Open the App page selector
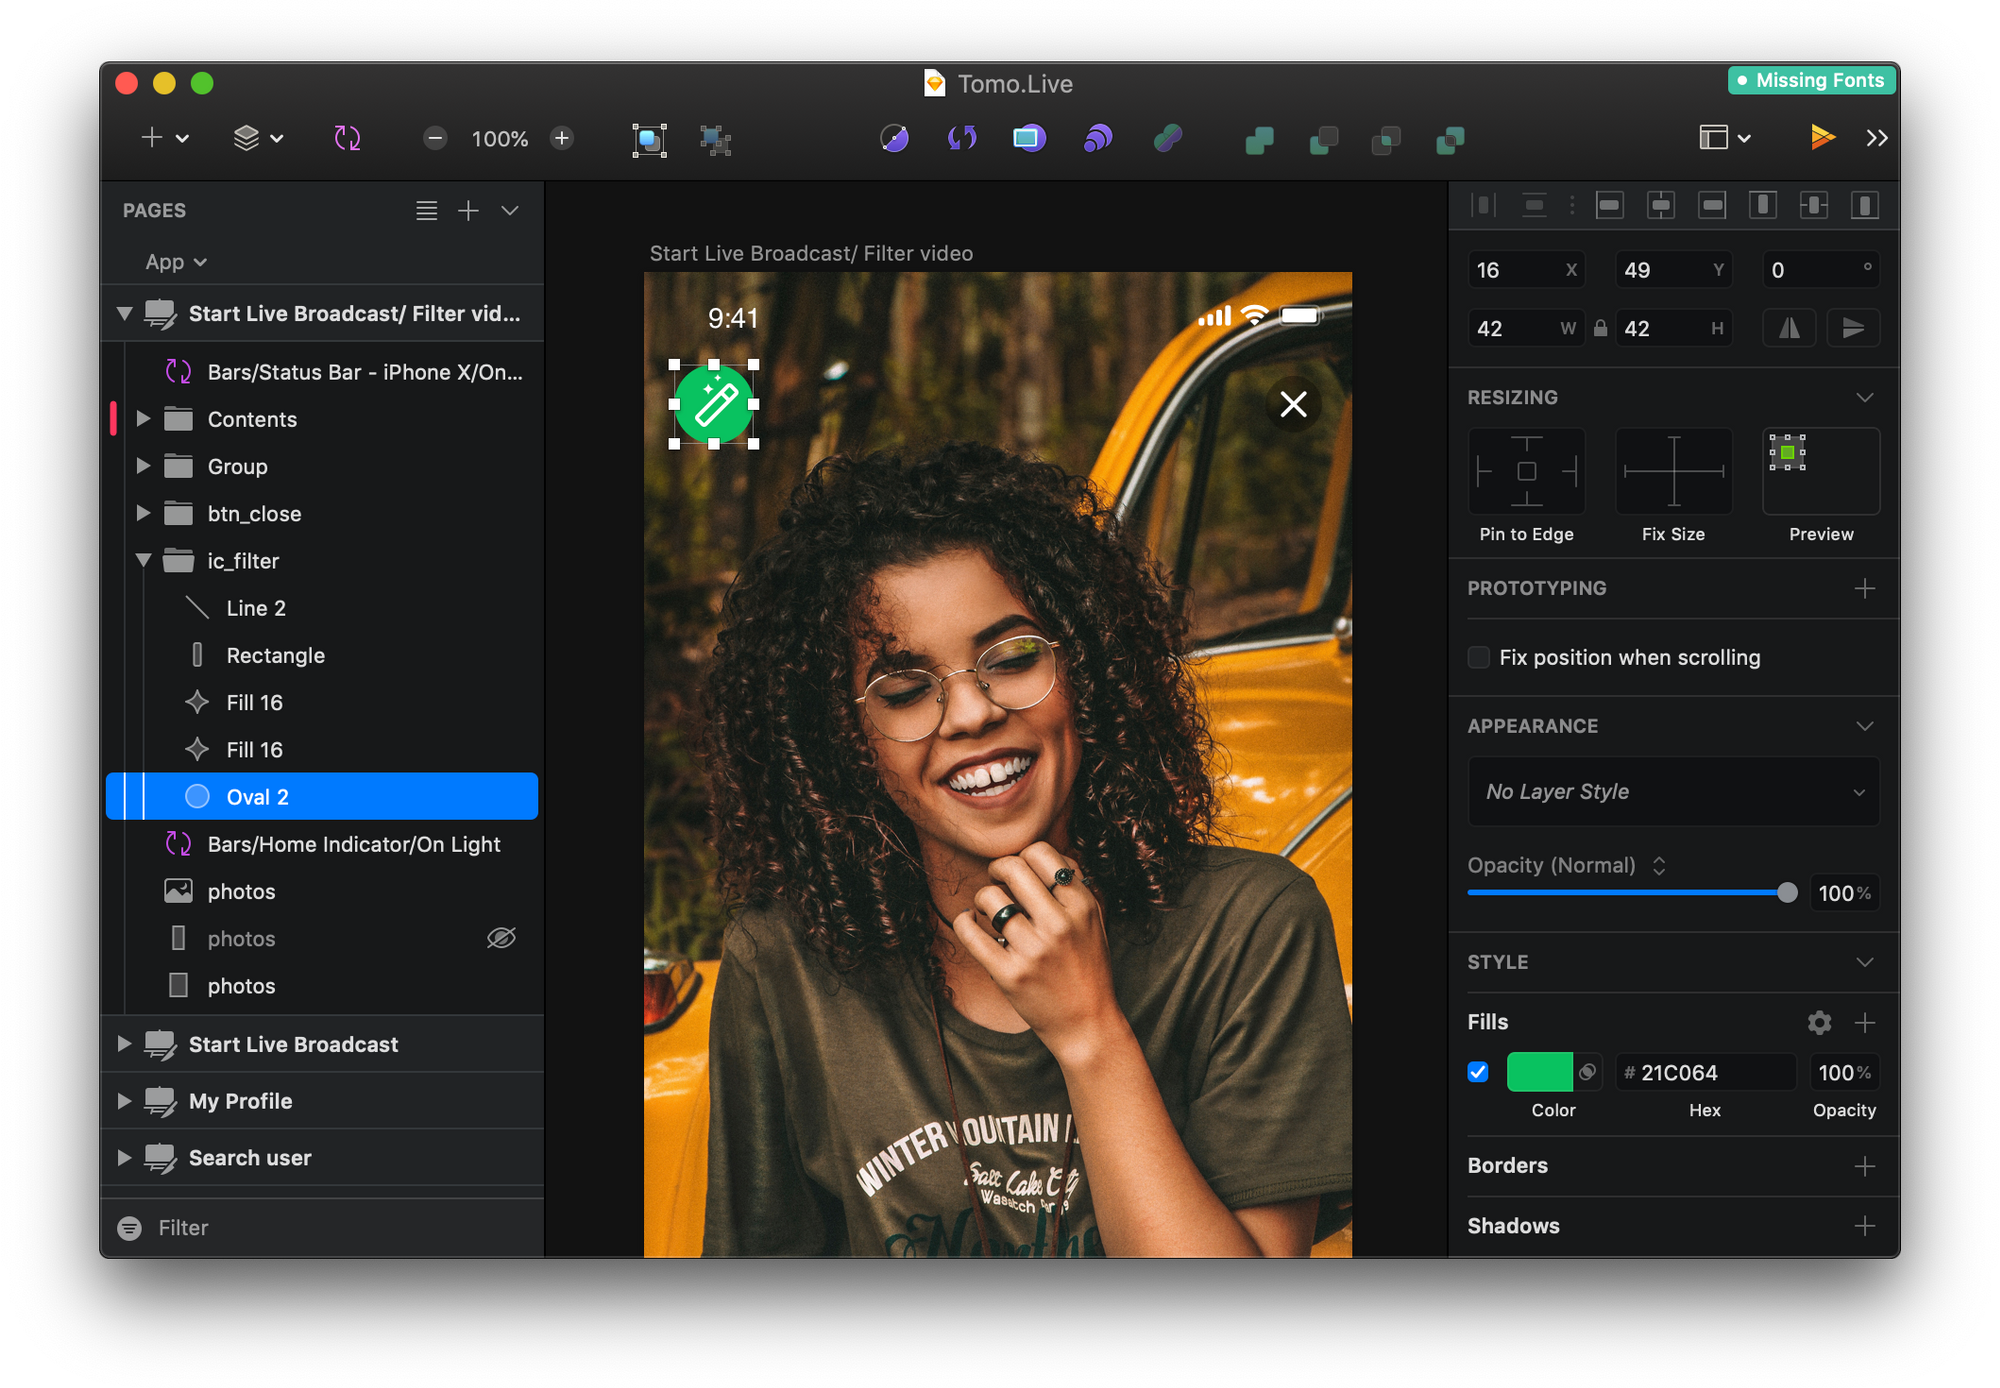 point(176,261)
